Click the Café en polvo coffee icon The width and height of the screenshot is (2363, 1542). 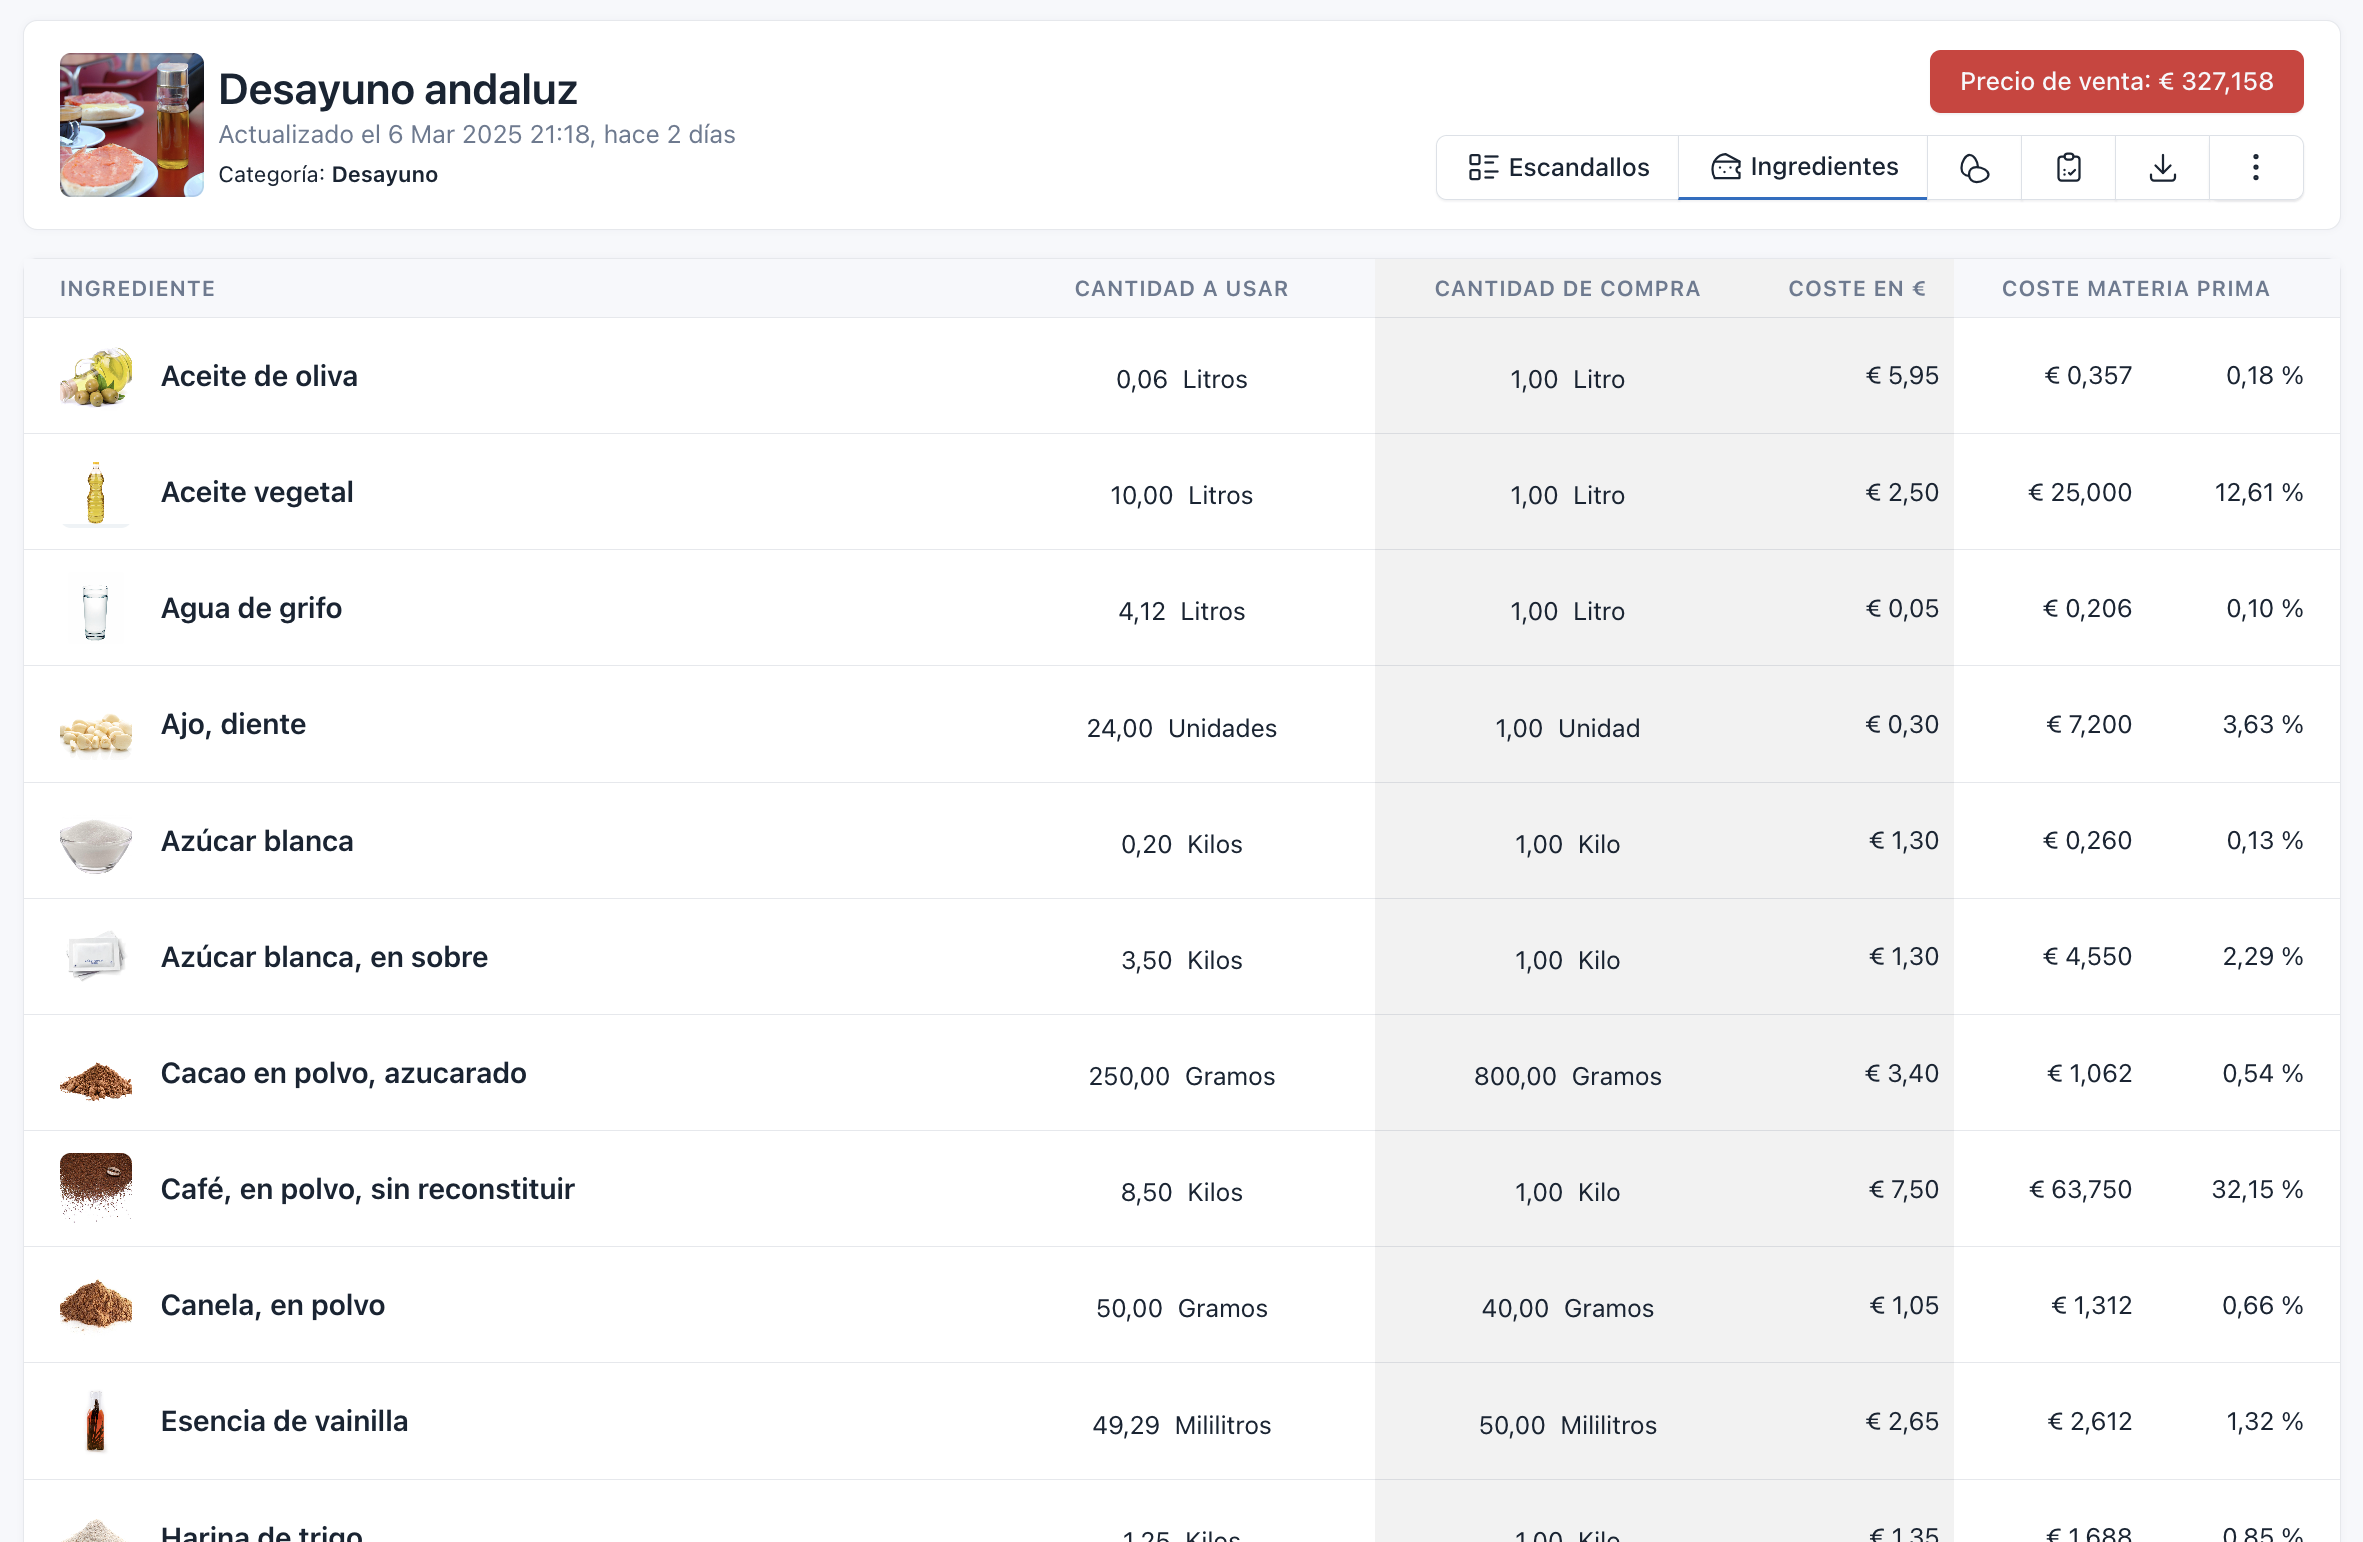pyautogui.click(x=96, y=1188)
